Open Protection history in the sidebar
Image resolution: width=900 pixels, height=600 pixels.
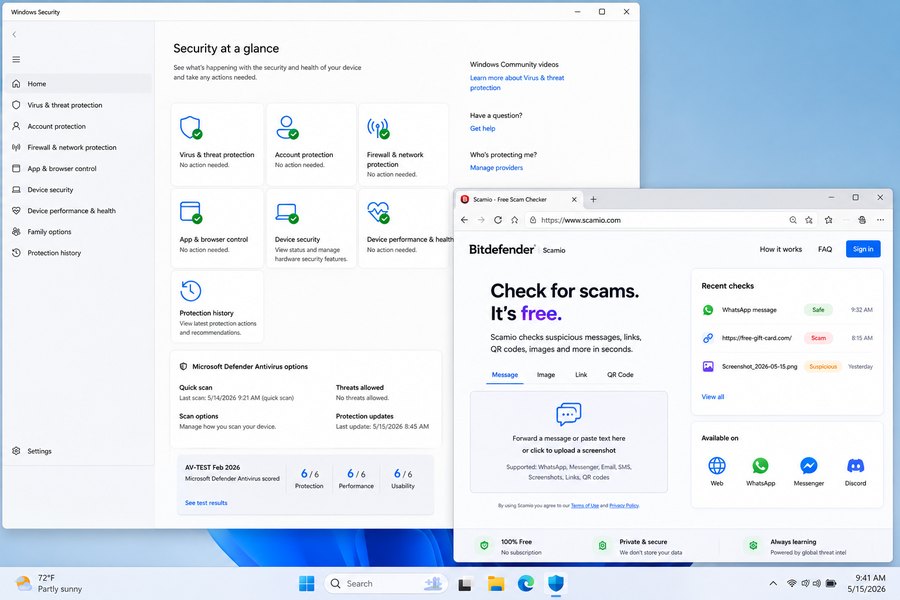tap(78, 253)
